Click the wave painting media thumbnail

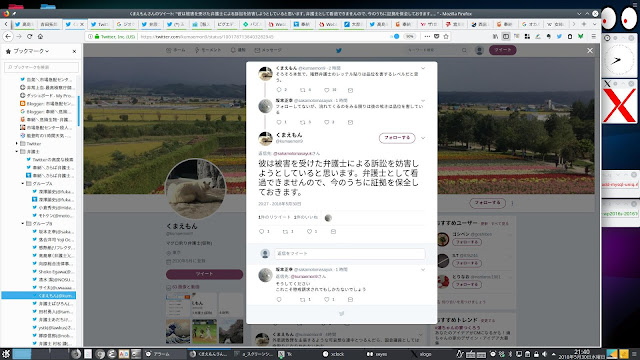[178, 331]
